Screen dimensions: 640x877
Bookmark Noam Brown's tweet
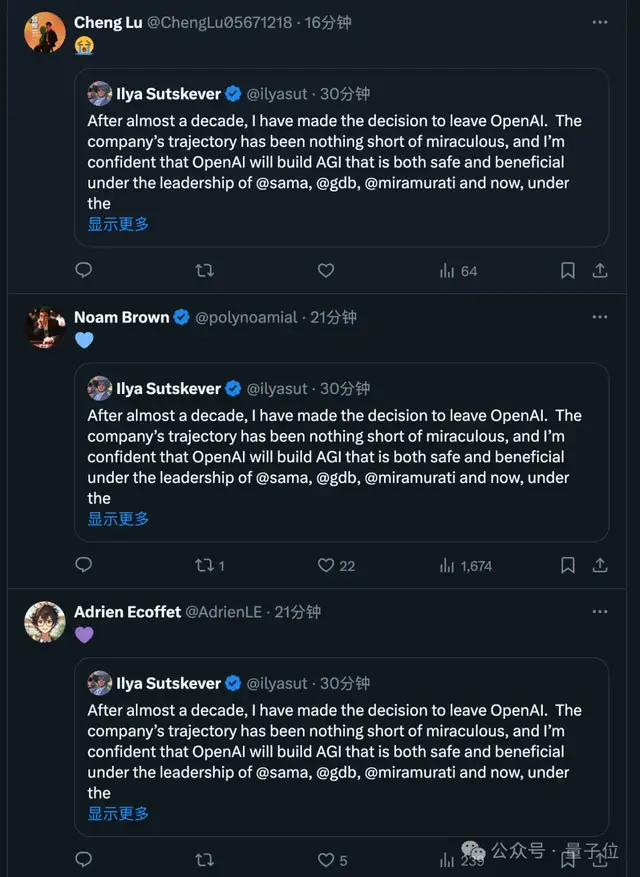tap(567, 565)
